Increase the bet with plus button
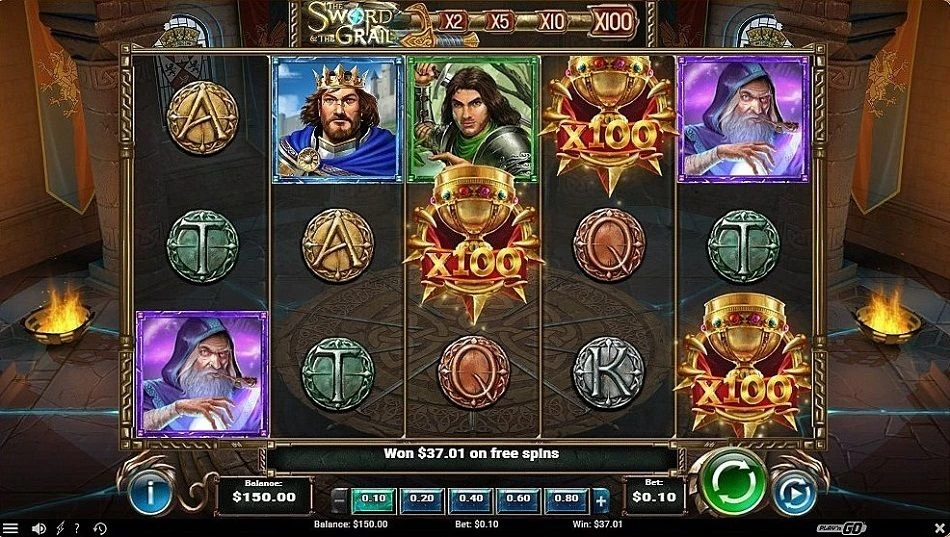 600,501
